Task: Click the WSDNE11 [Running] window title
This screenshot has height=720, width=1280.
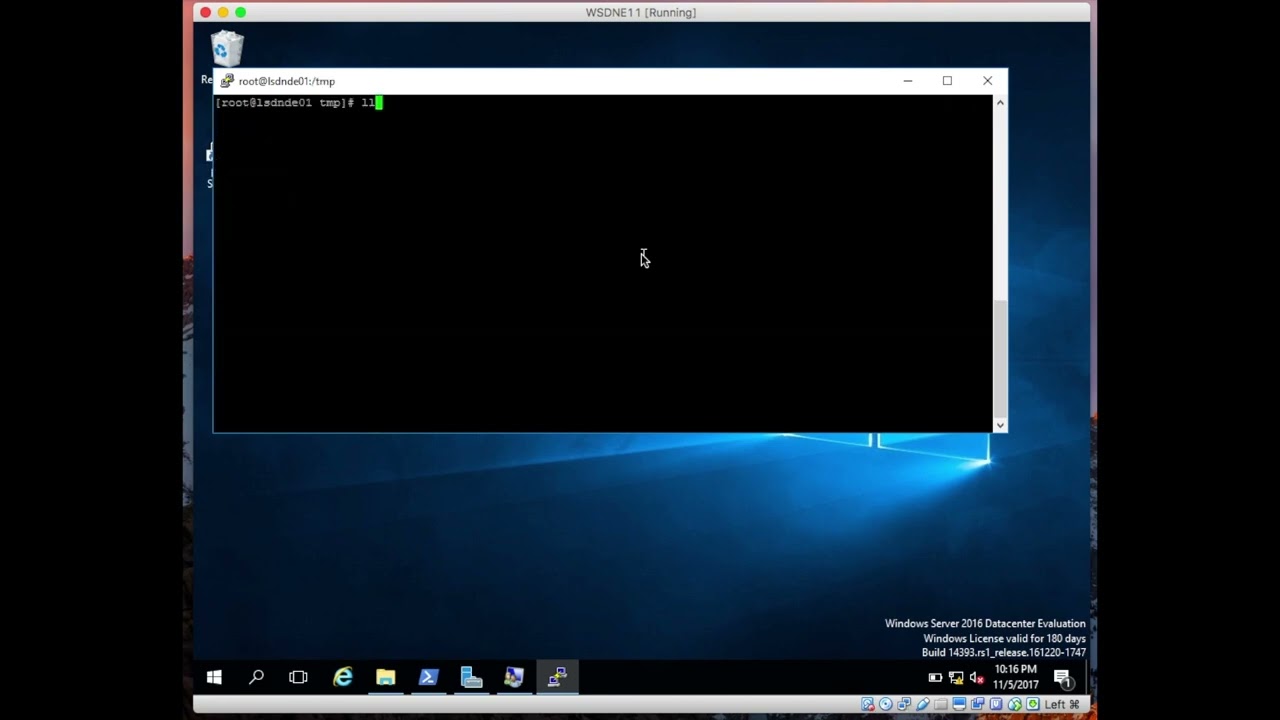Action: tap(641, 12)
